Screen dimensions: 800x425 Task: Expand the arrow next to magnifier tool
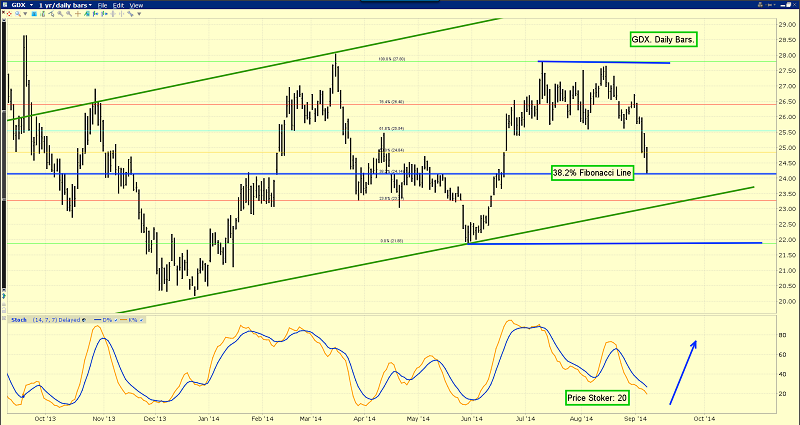click(x=26, y=14)
